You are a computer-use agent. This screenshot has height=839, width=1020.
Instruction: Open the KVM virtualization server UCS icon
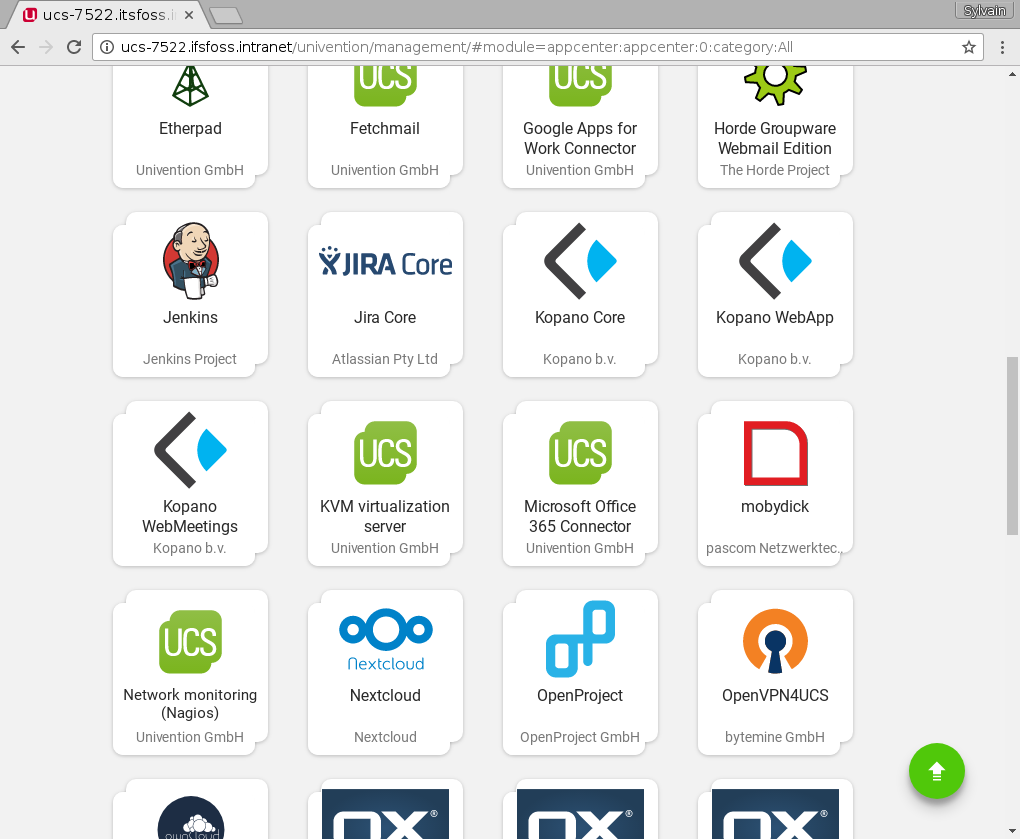385,453
